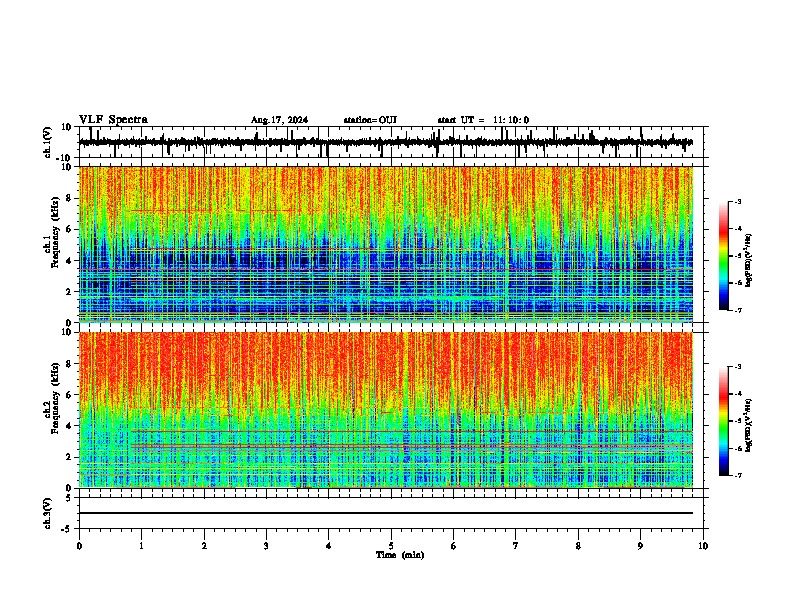Click the 6 kHz tick on ch.1 spectrogram
Image resolution: width=792 pixels, height=612 pixels.
point(70,229)
